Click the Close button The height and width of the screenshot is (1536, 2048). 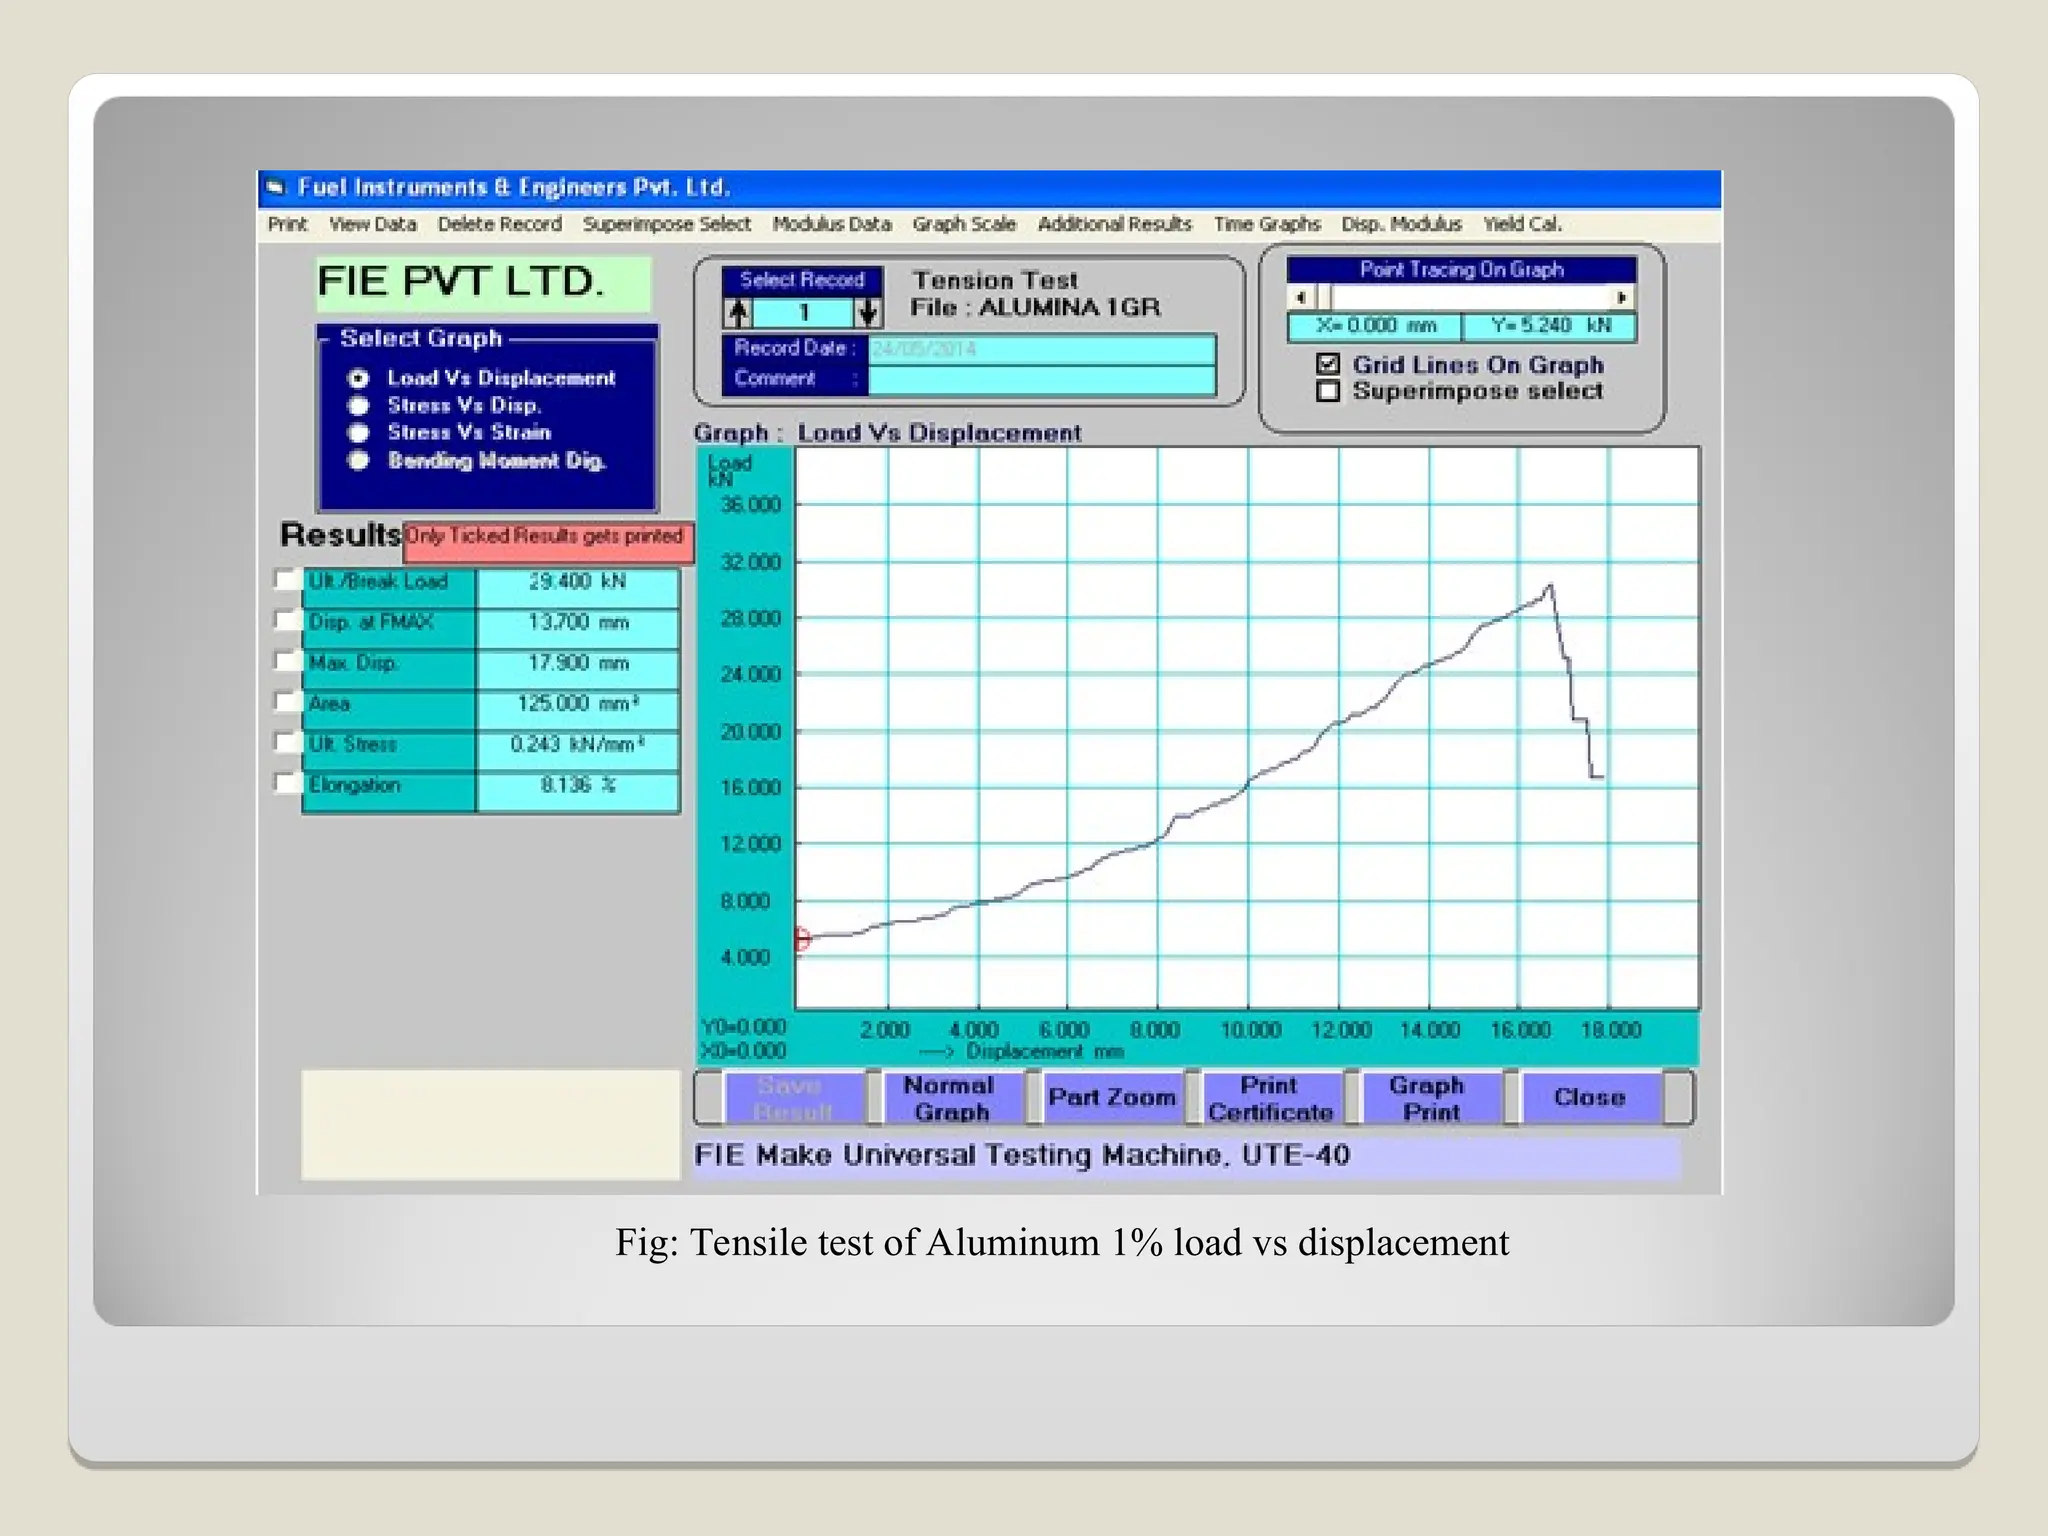[x=1590, y=1098]
